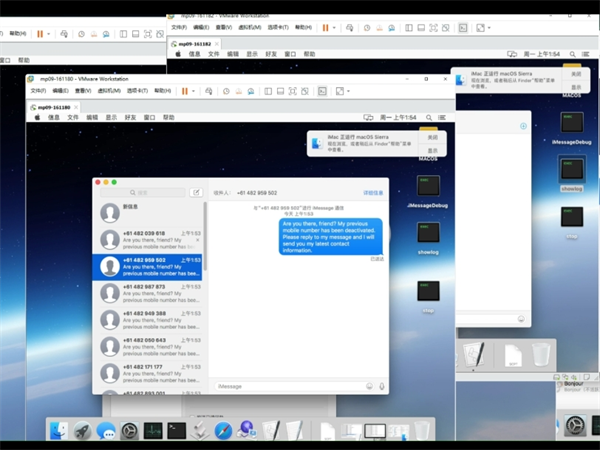600x450 pixels.
Task: Click the 详细信息 details link
Action: (x=372, y=192)
